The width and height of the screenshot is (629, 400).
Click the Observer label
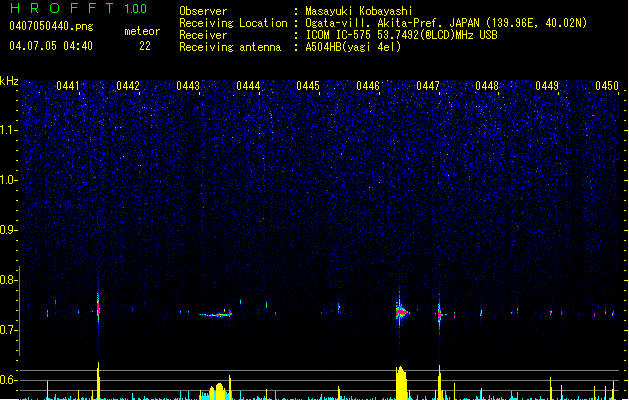203,11
